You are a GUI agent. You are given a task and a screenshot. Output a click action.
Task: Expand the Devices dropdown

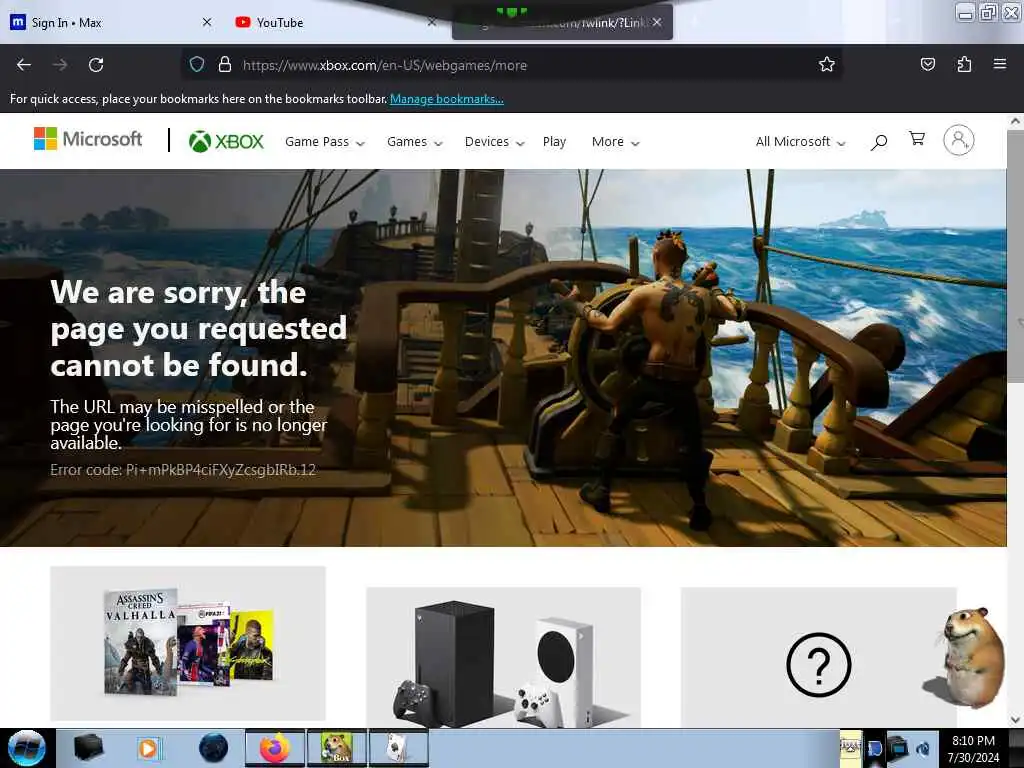point(494,142)
